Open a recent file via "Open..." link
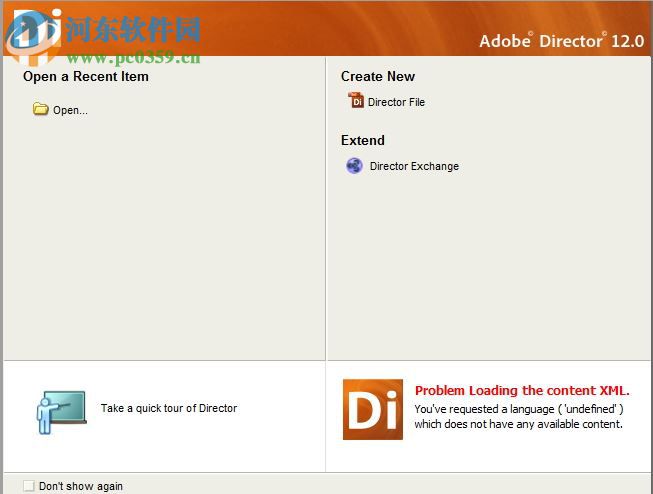Viewport: 653px width, 494px height. [70, 110]
